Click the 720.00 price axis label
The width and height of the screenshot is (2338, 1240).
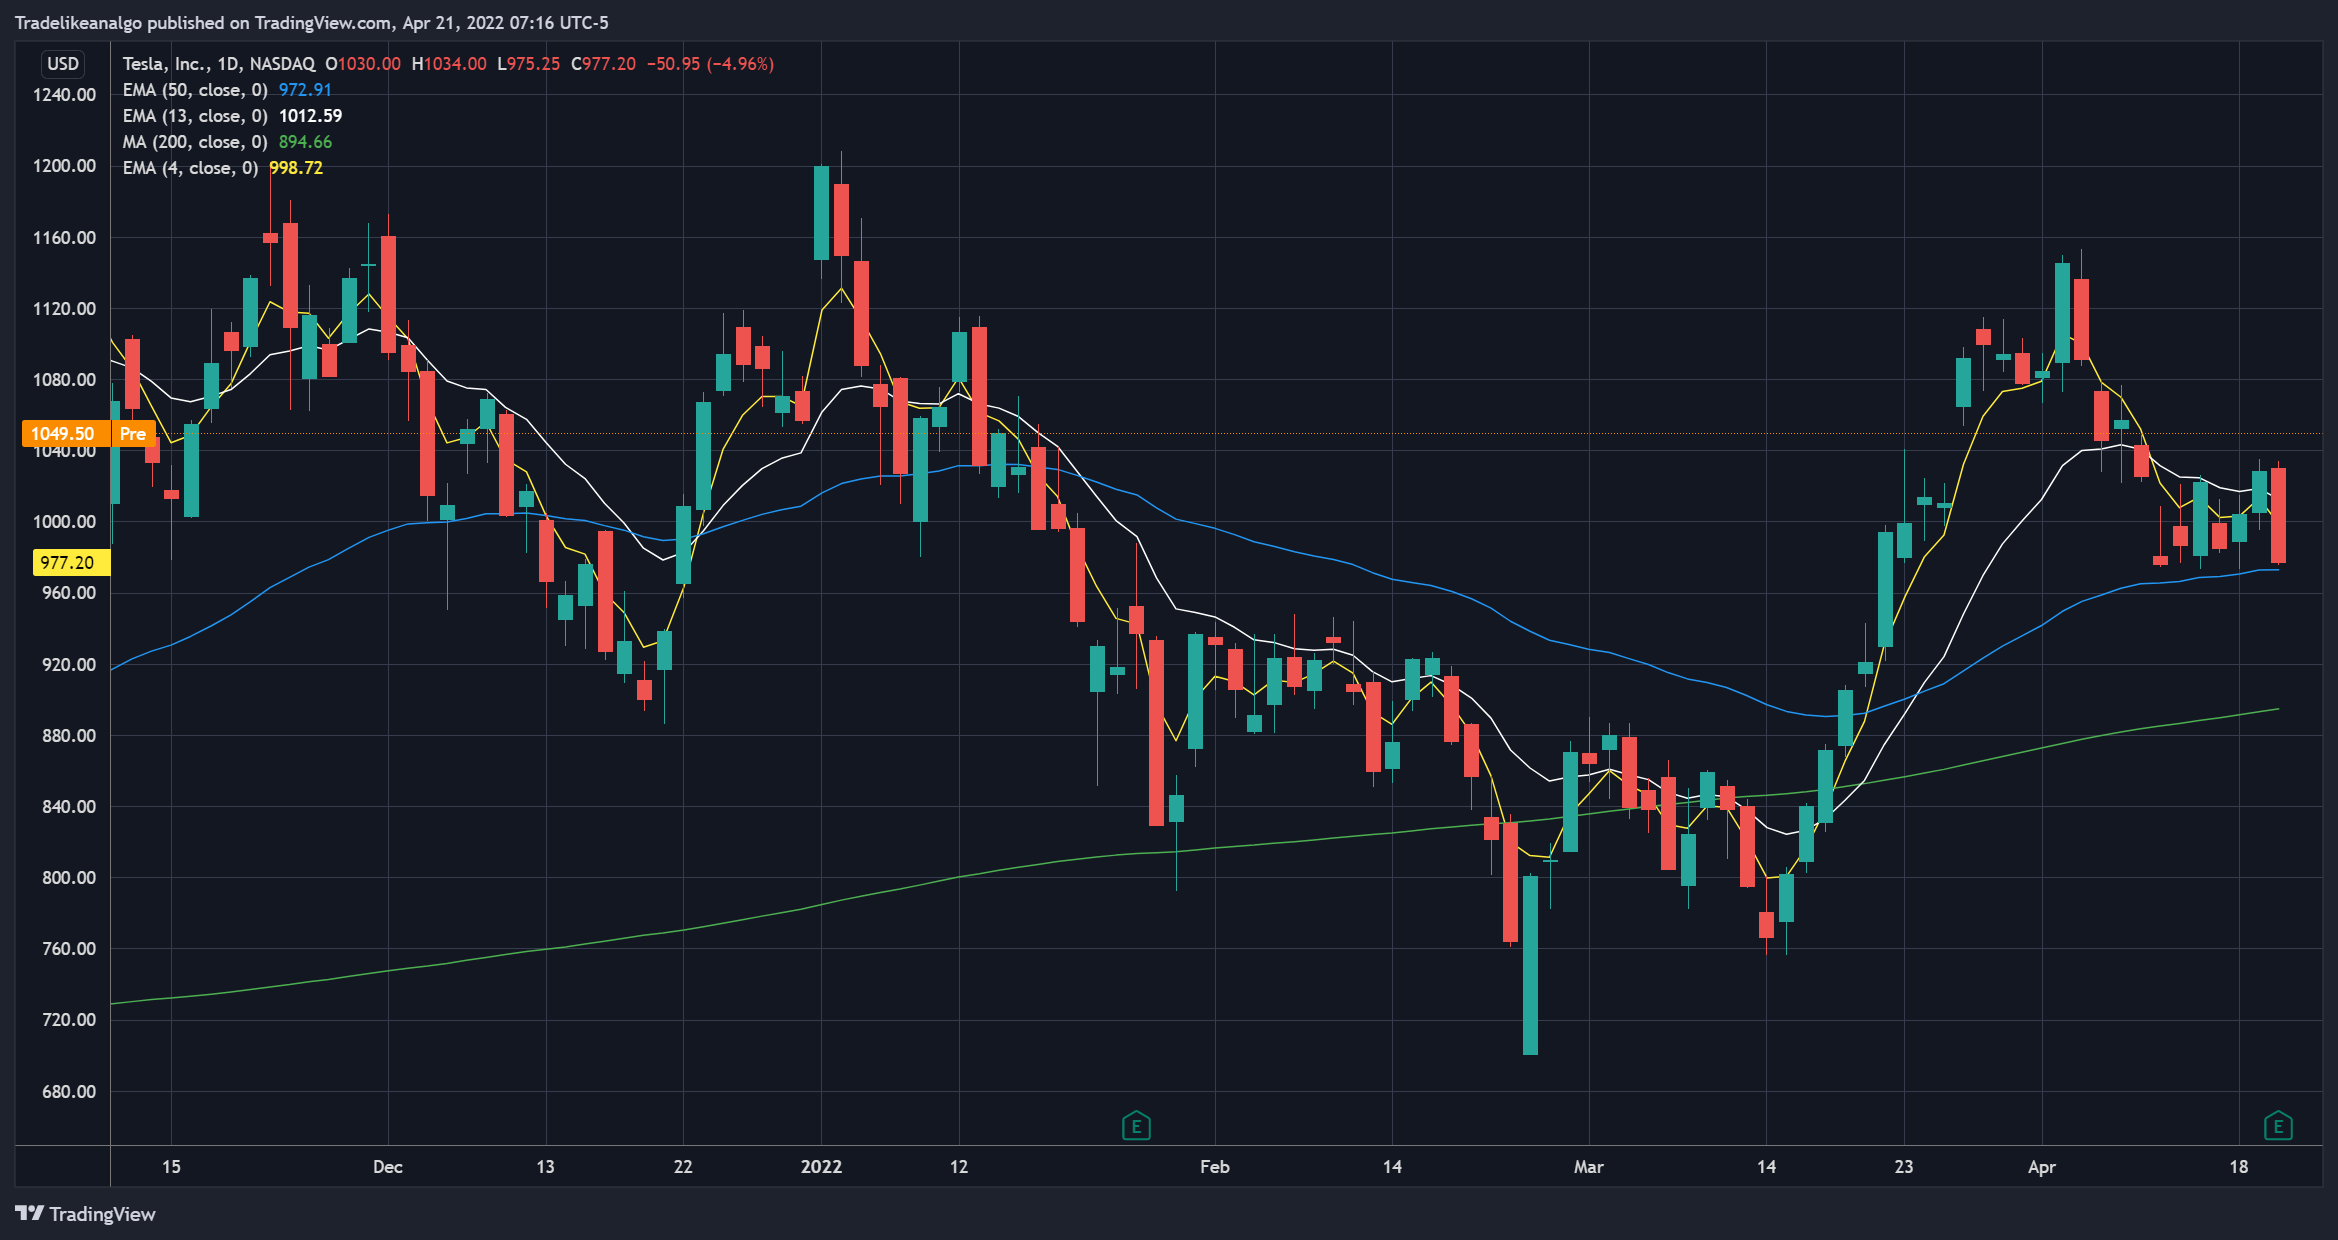coord(69,1020)
